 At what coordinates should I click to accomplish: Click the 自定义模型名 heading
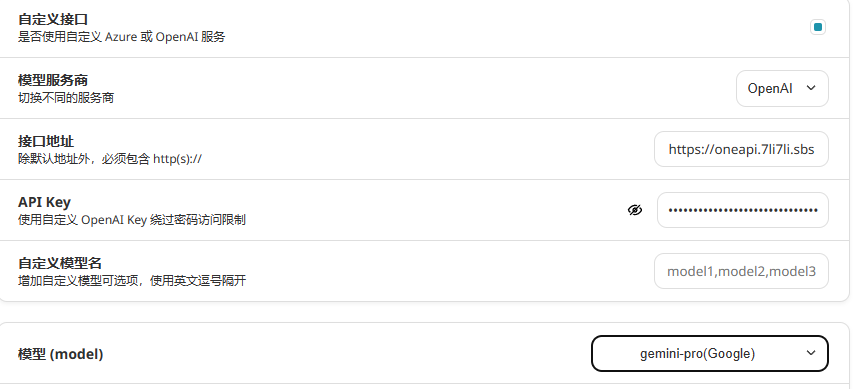coord(60,263)
